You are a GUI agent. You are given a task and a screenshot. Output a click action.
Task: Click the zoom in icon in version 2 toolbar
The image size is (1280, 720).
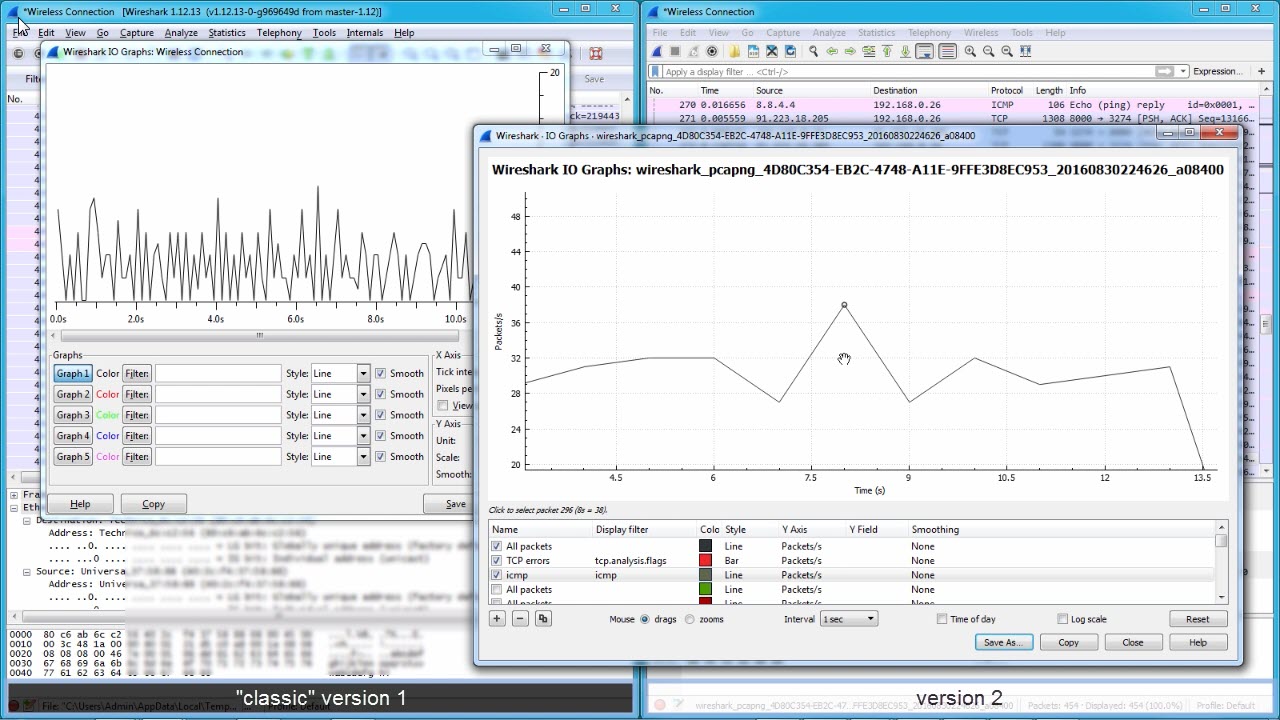click(x=970, y=51)
